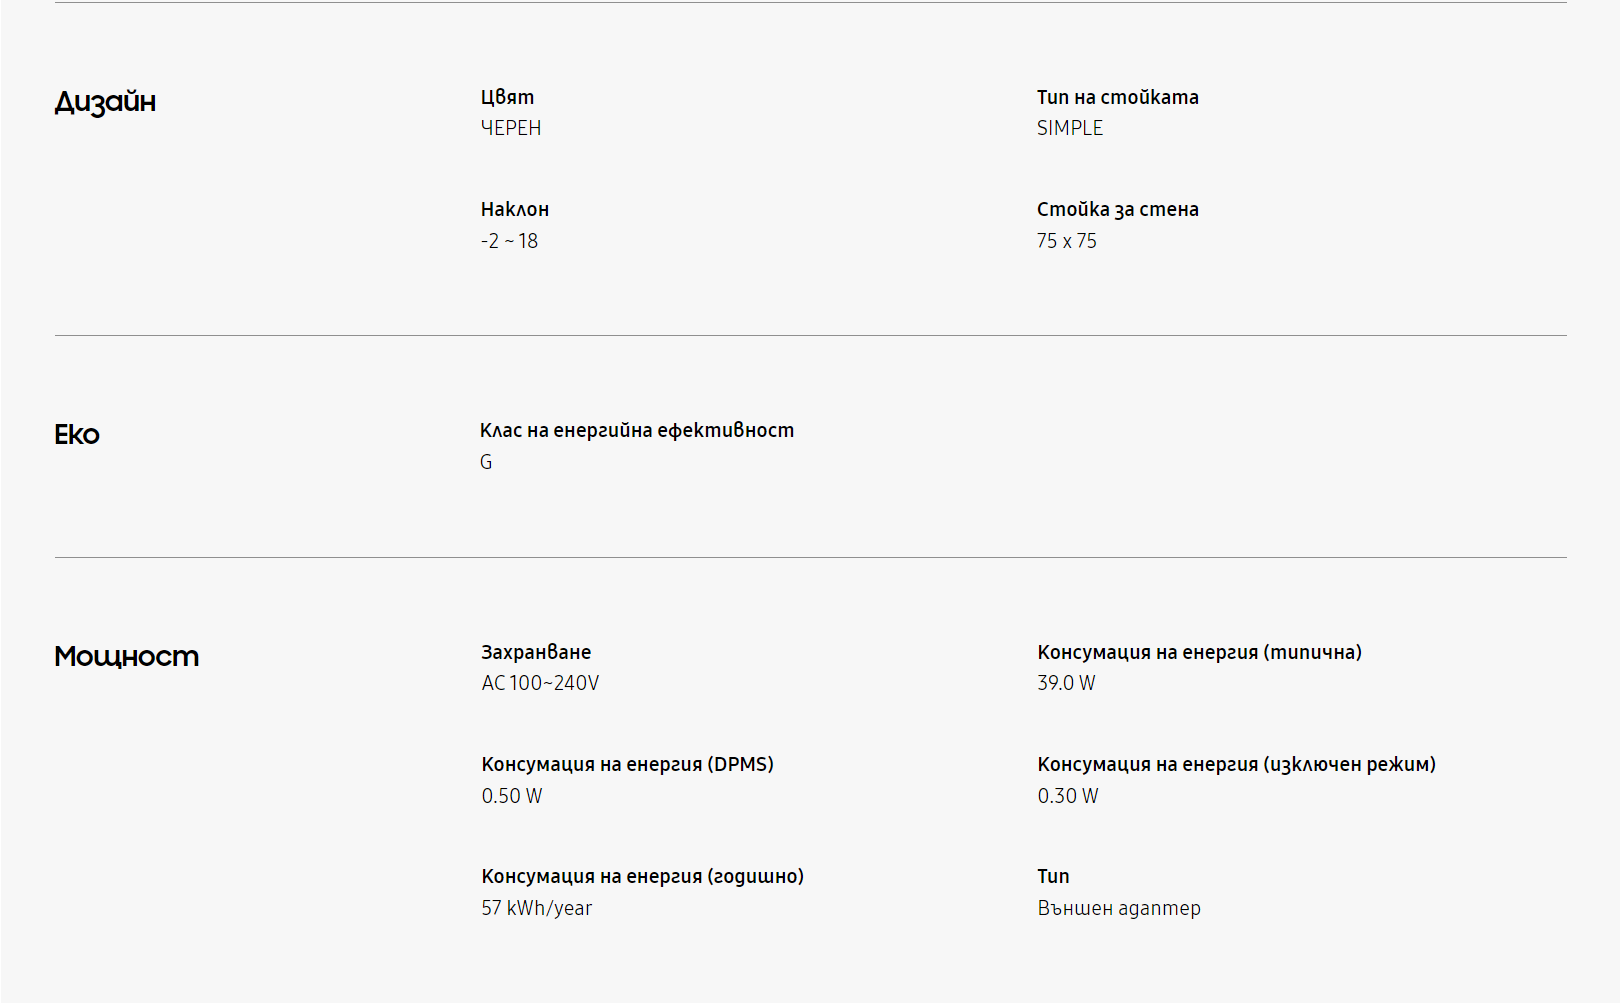Click the SIMPLE stand type value
Viewport: 1620px width, 1003px height.
(x=1070, y=128)
